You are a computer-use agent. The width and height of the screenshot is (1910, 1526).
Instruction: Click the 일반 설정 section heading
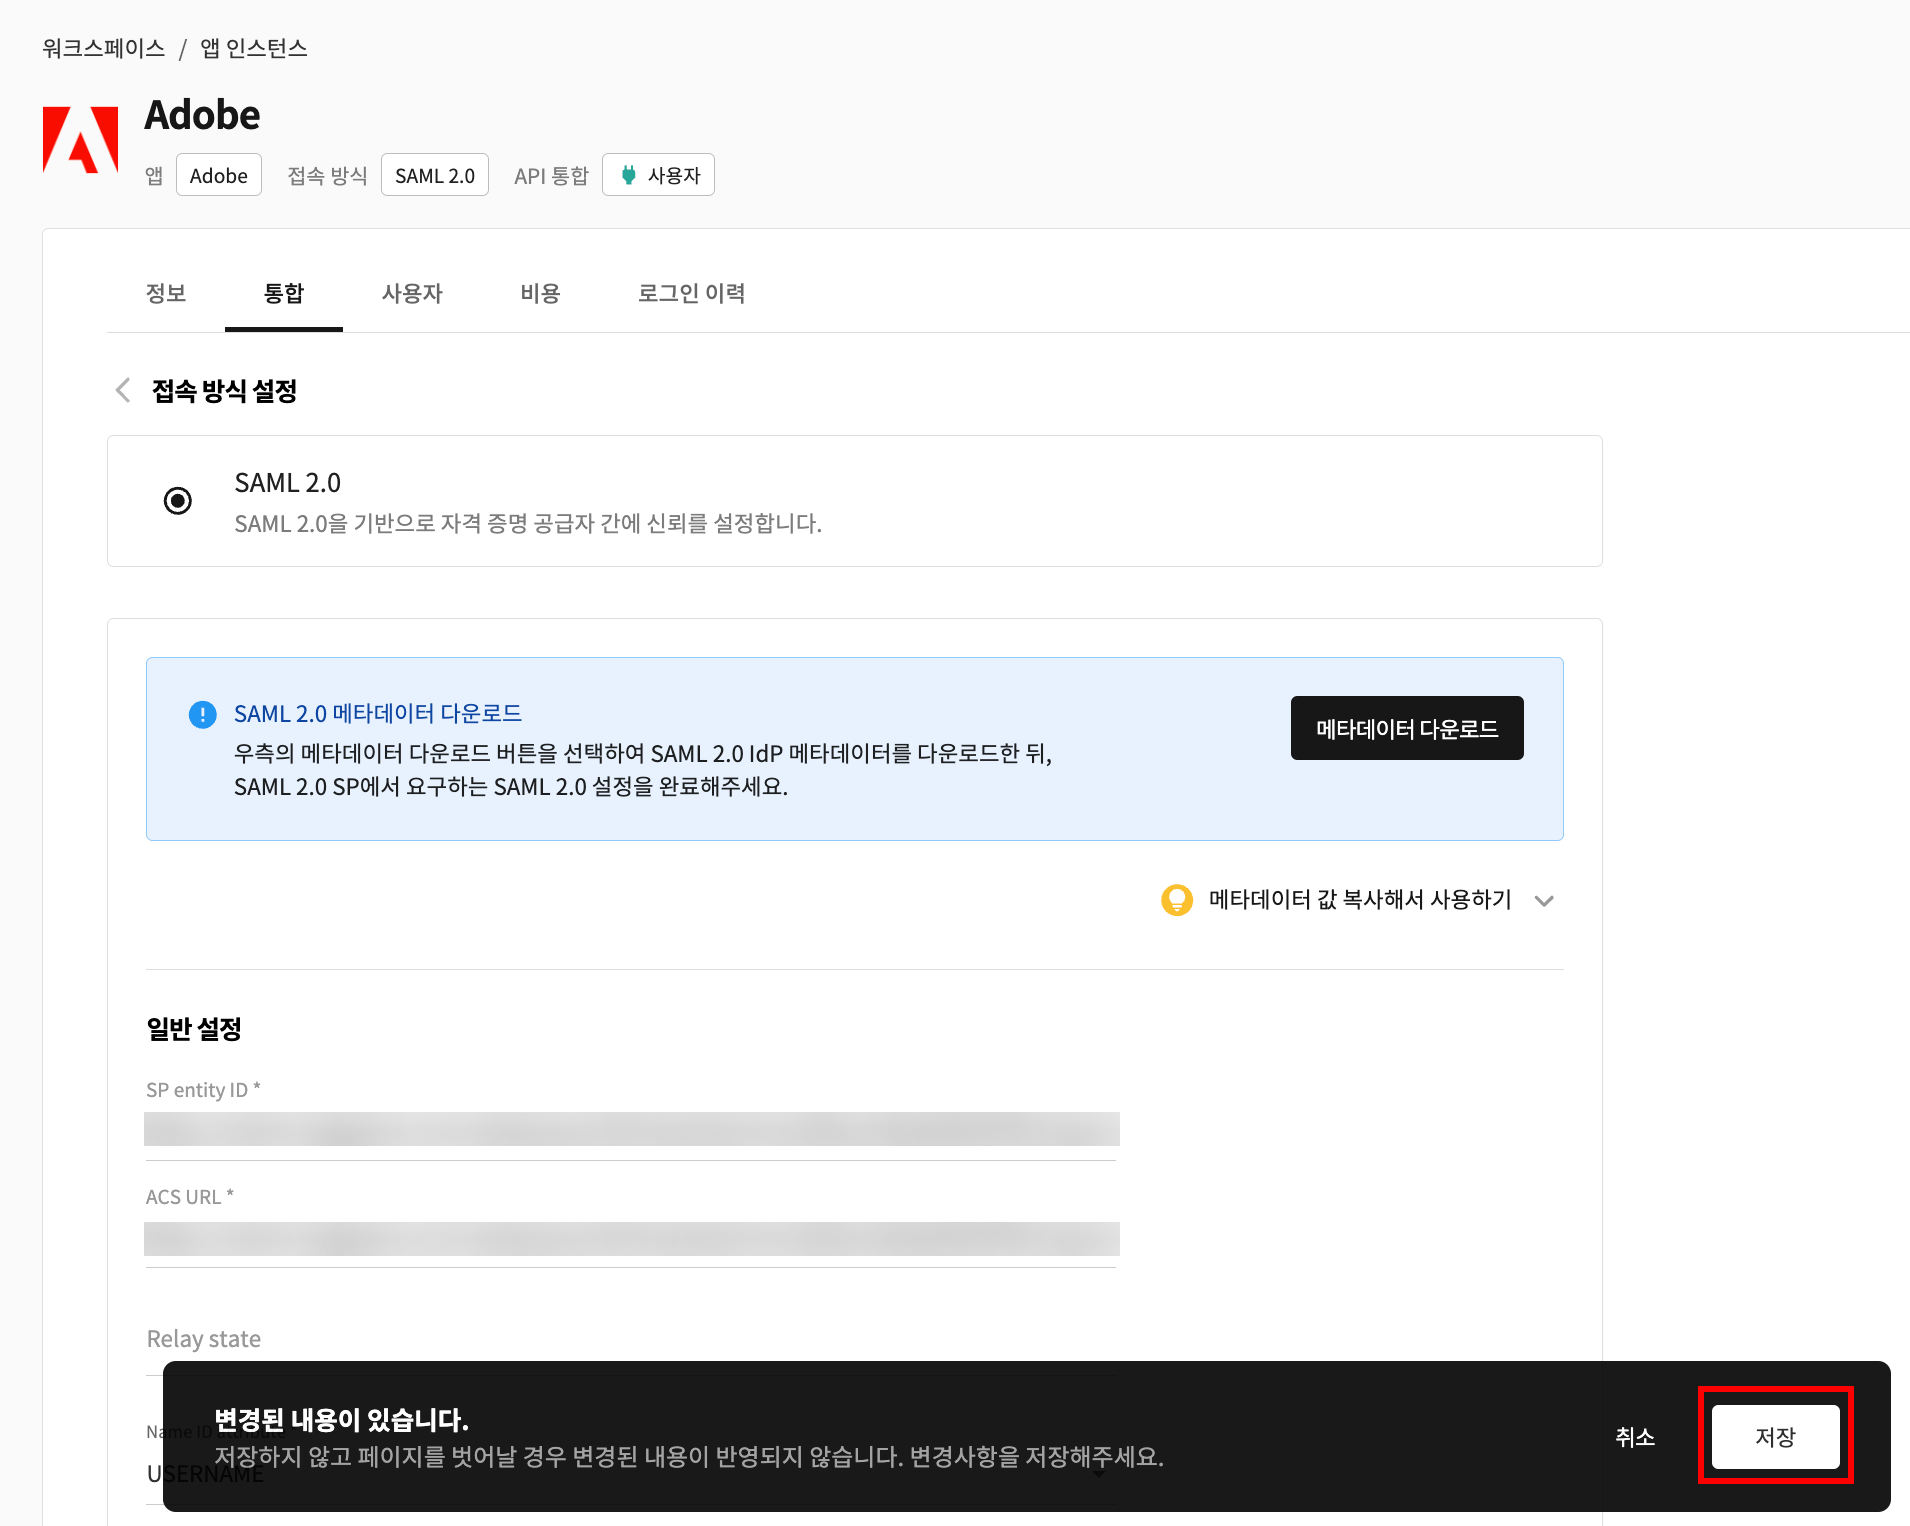194,1029
